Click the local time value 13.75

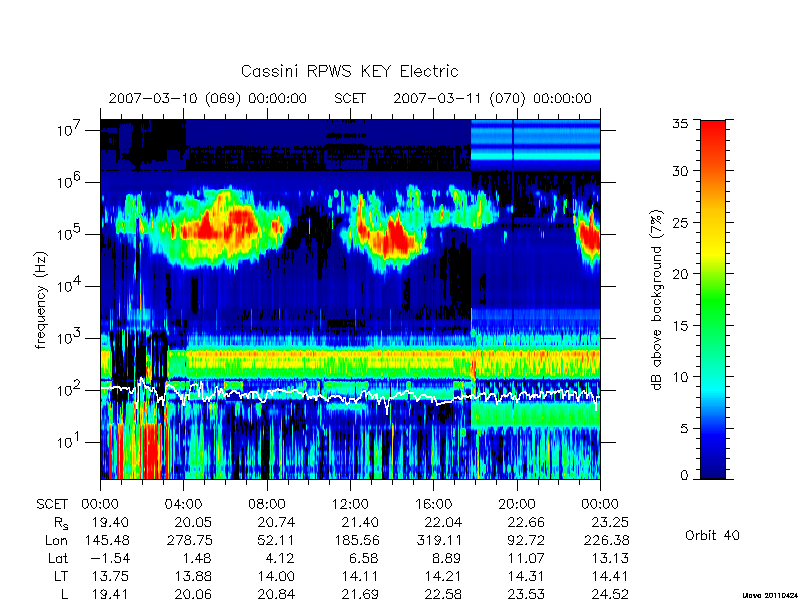[x=110, y=576]
